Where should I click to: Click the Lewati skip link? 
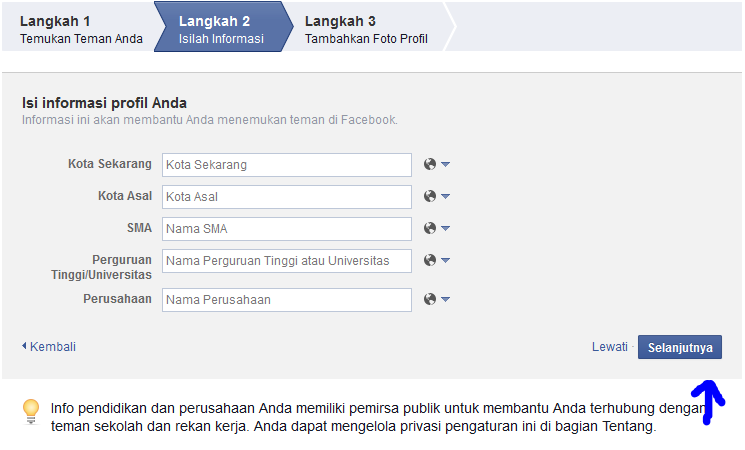(x=610, y=347)
